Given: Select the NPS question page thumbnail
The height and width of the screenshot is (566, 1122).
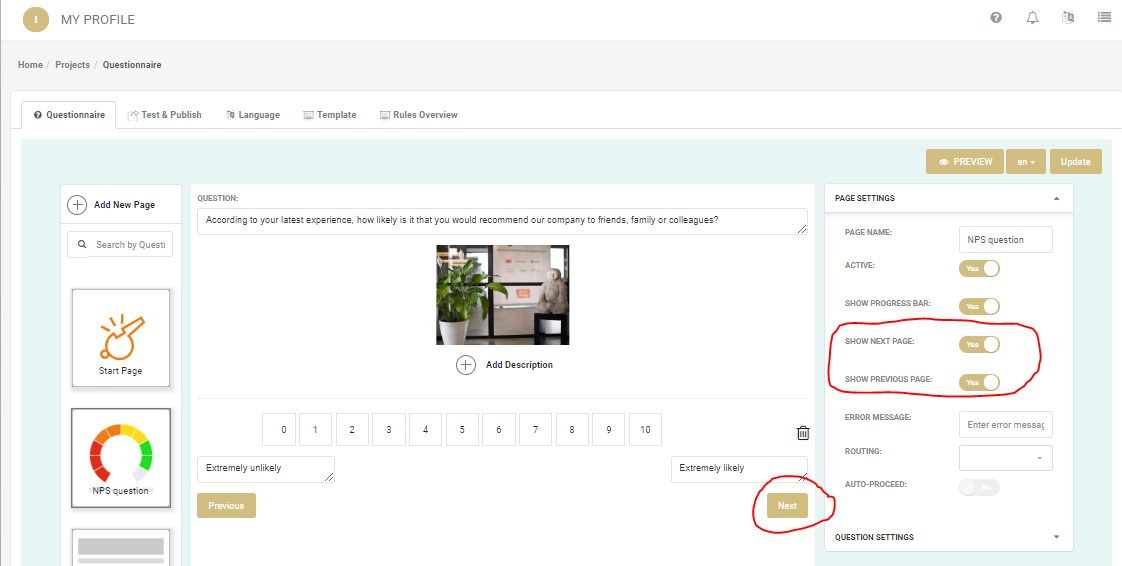Looking at the screenshot, I should [120, 458].
